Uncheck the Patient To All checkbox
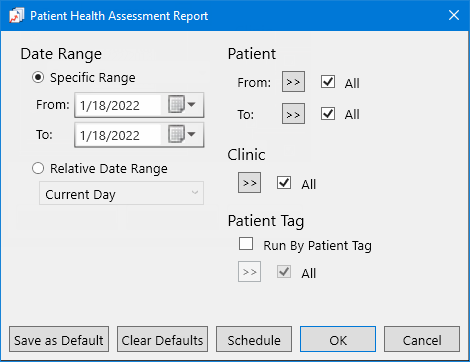Screen dimensions: 470x362 [328, 114]
